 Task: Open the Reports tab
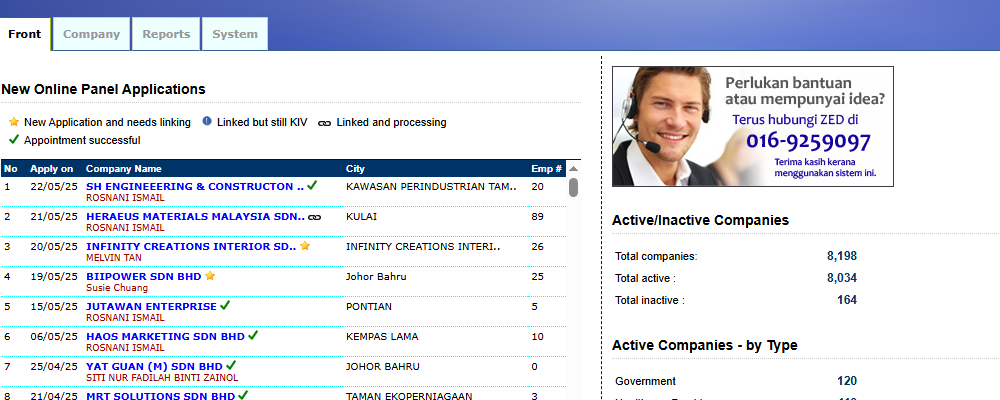[166, 34]
